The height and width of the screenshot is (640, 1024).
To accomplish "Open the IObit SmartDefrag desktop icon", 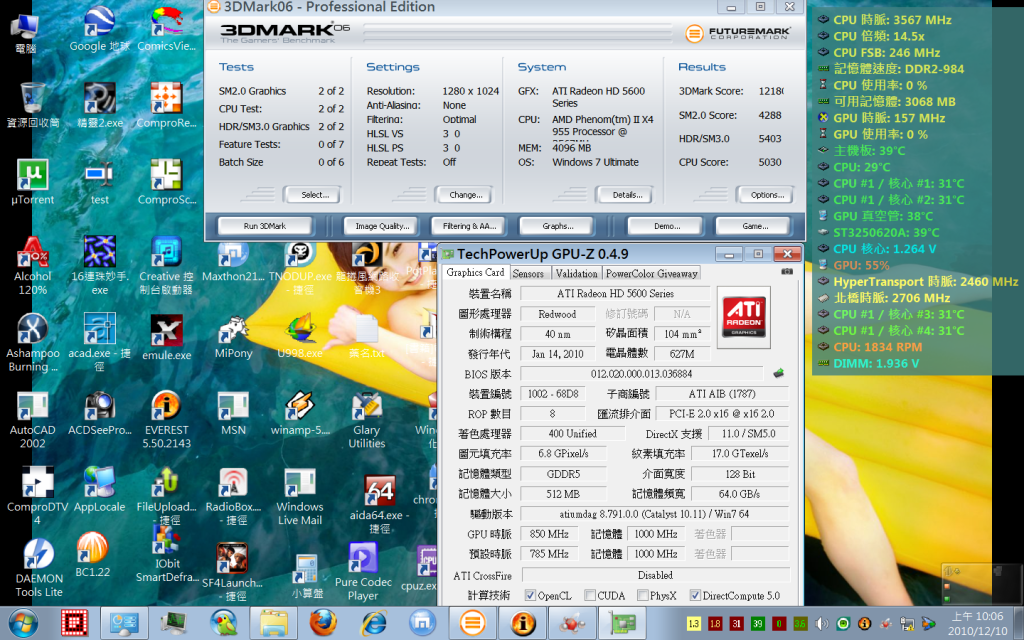I will 167,554.
